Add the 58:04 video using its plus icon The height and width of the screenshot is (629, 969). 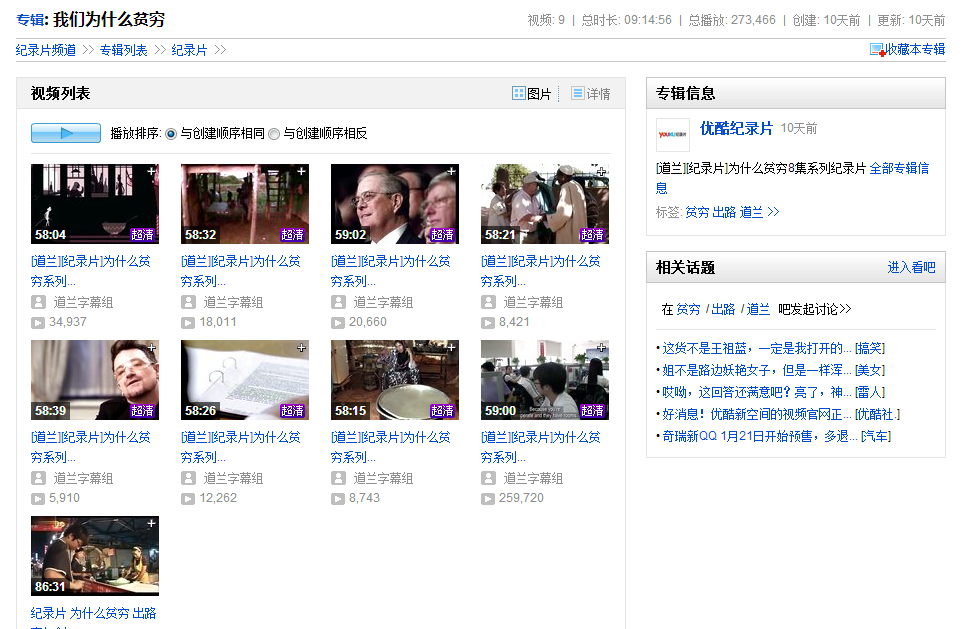(151, 172)
